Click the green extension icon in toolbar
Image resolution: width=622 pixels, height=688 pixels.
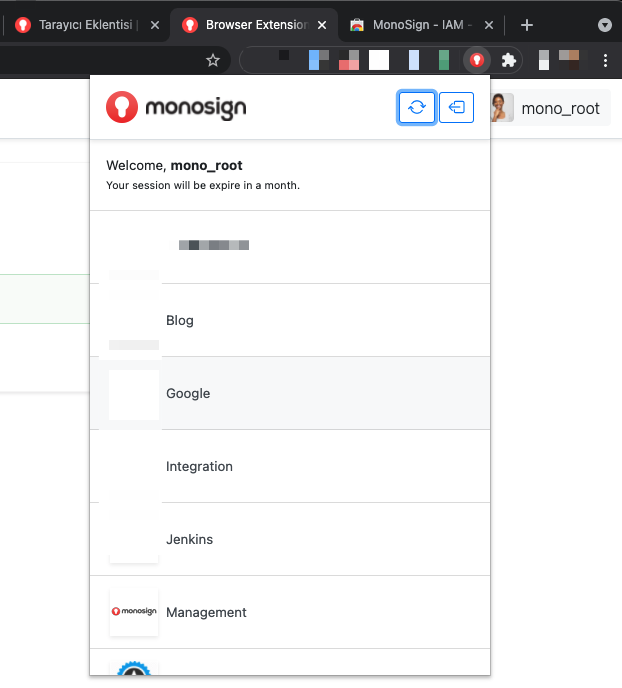444,60
